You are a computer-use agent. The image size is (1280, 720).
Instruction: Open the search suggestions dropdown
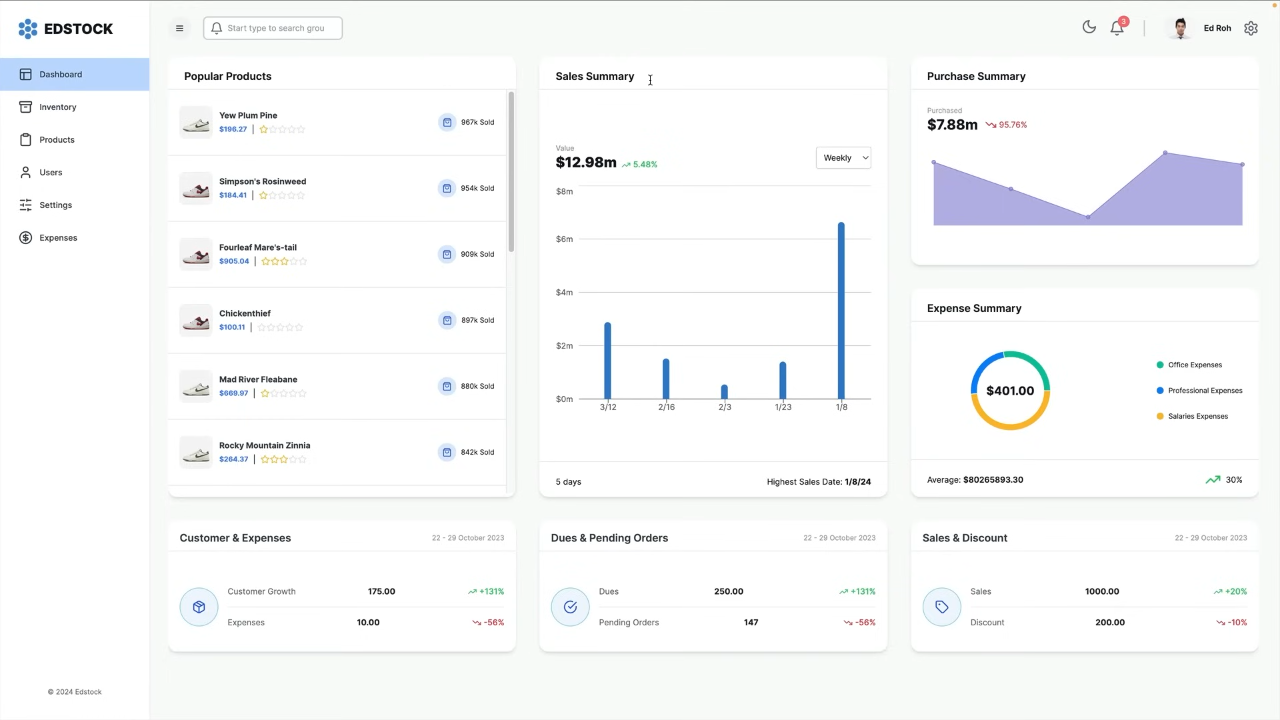(272, 27)
